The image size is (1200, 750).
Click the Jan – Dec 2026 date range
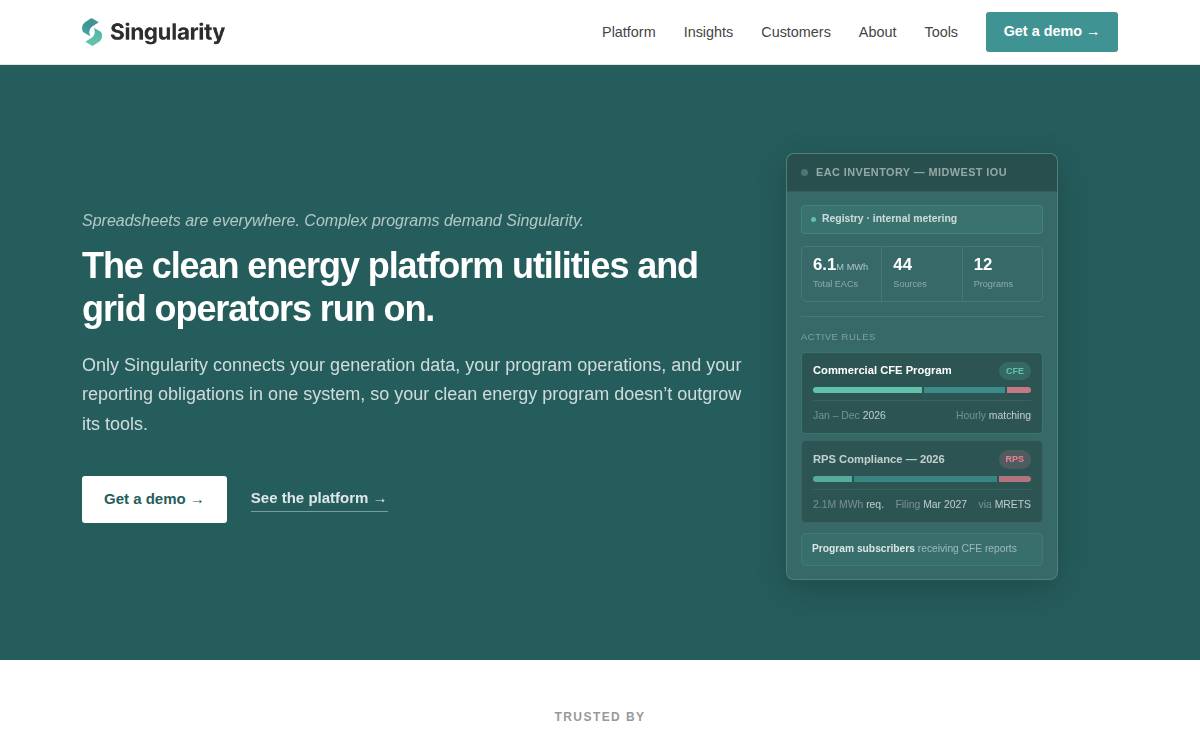pos(849,415)
